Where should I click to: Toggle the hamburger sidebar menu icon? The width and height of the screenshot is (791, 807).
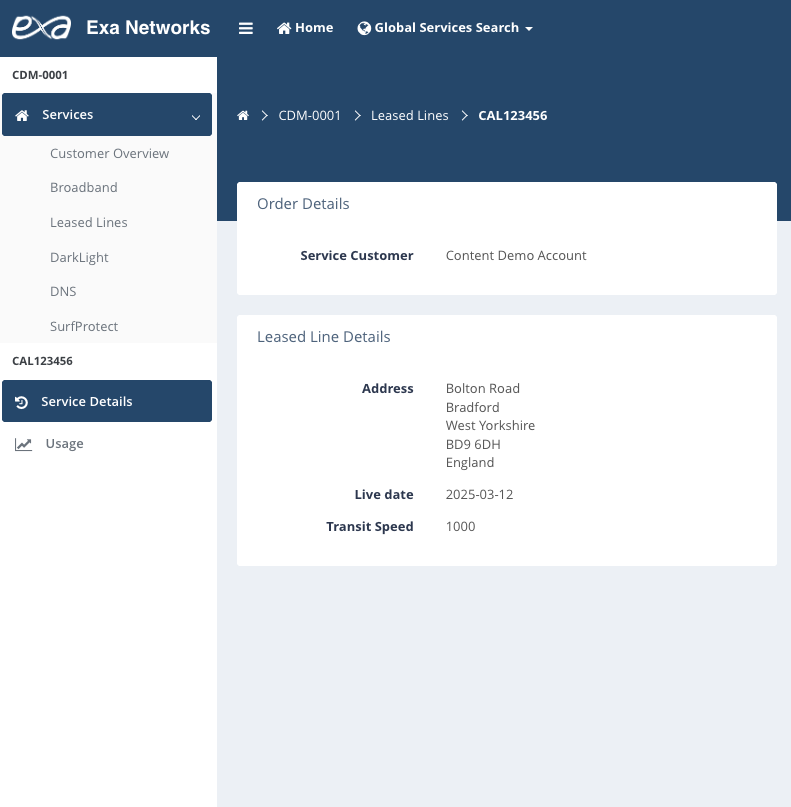tap(246, 28)
